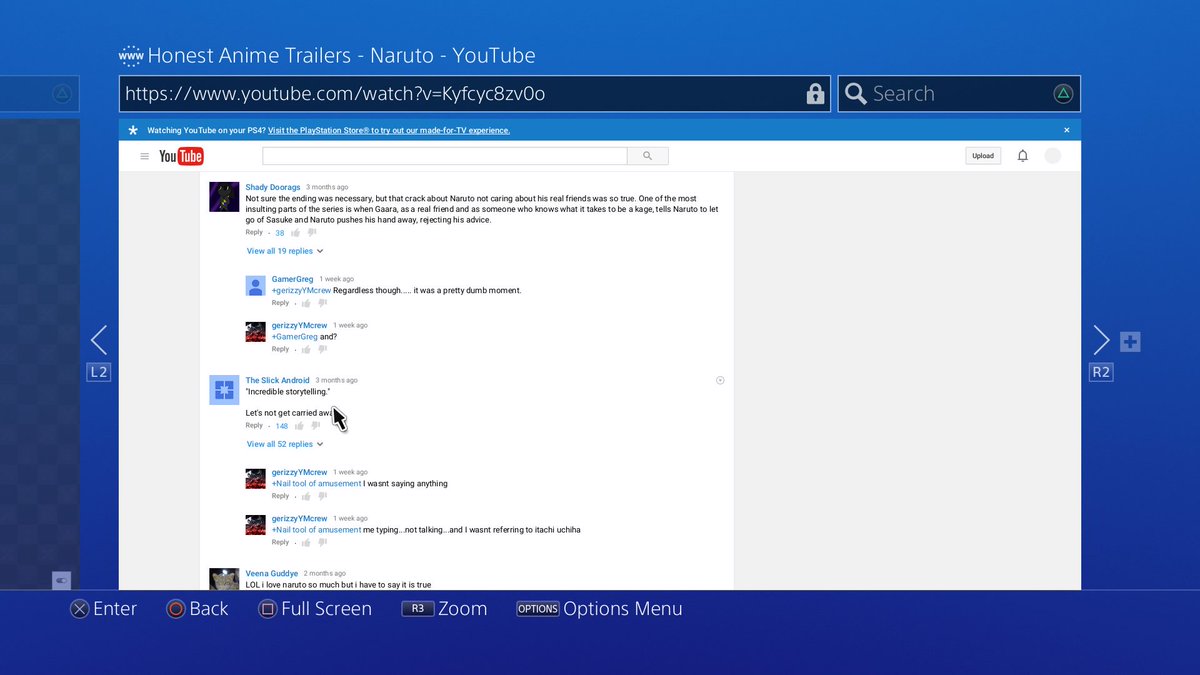Image resolution: width=1200 pixels, height=675 pixels.
Task: Click first '+Nail tool of amusement' mention
Action: point(316,484)
